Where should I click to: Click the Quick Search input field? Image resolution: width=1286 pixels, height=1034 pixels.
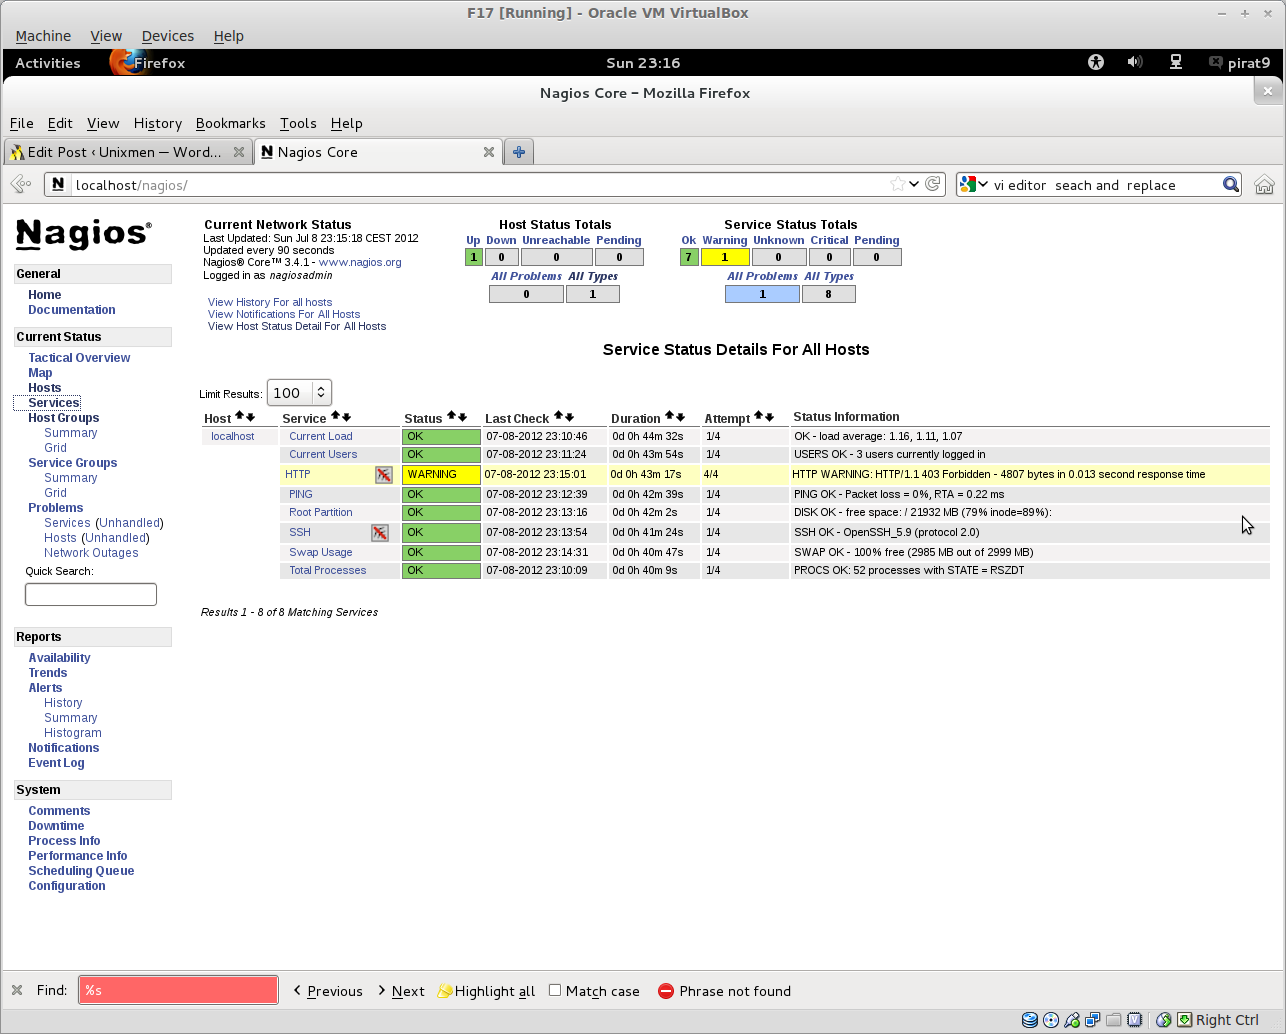pos(91,594)
